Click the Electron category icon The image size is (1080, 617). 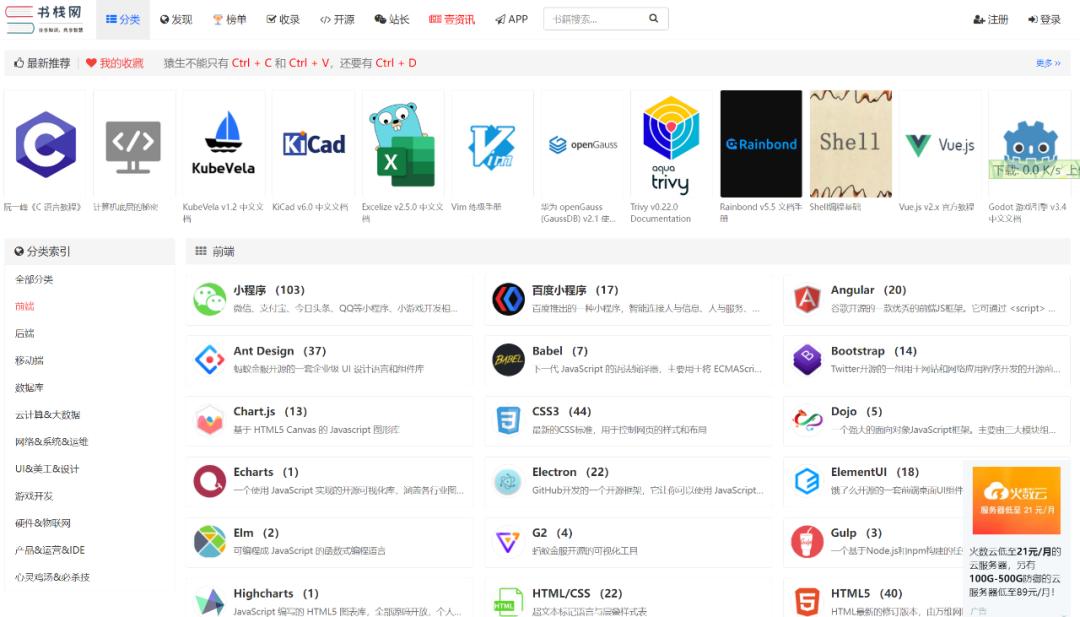coord(506,480)
